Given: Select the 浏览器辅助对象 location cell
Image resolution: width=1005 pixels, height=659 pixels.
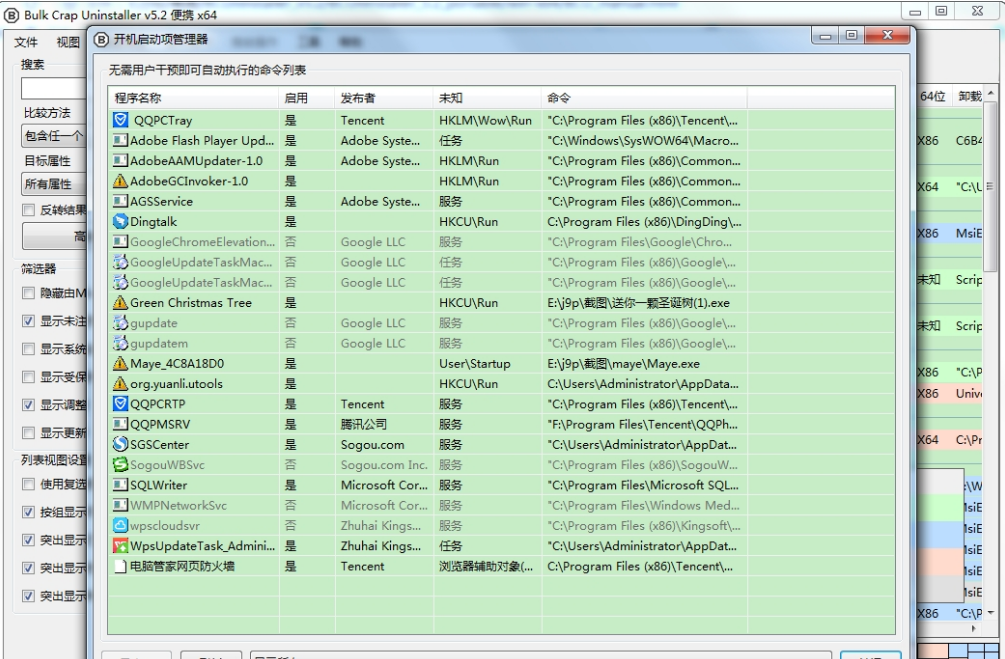Looking at the screenshot, I should point(487,566).
